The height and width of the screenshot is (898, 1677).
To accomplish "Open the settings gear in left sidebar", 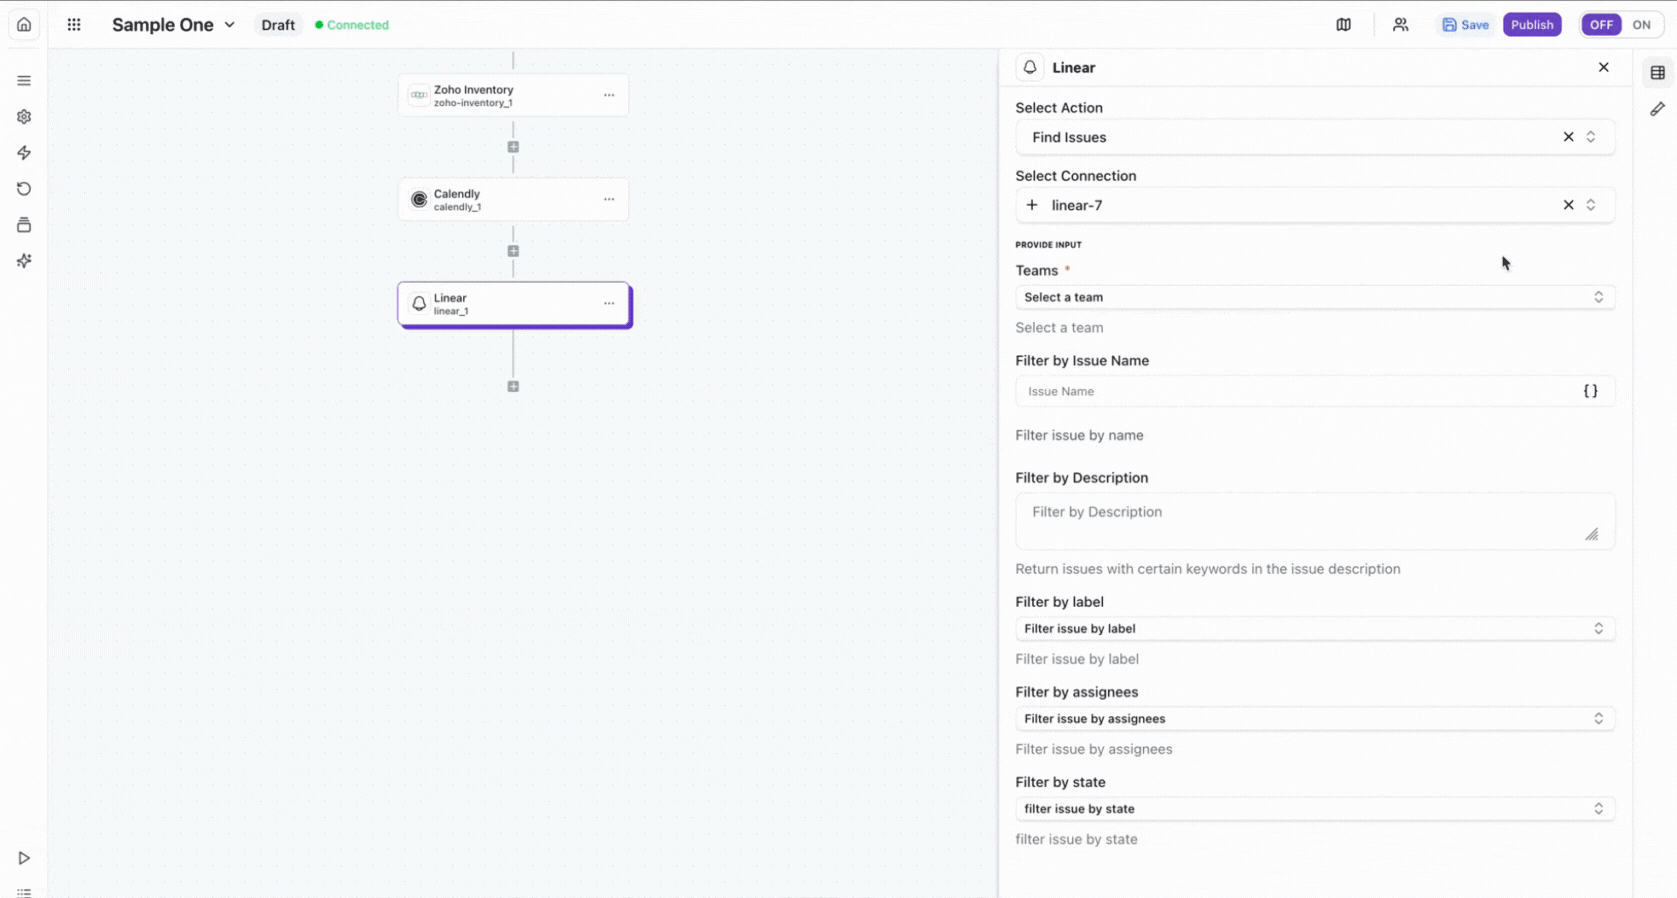I will [x=24, y=117].
